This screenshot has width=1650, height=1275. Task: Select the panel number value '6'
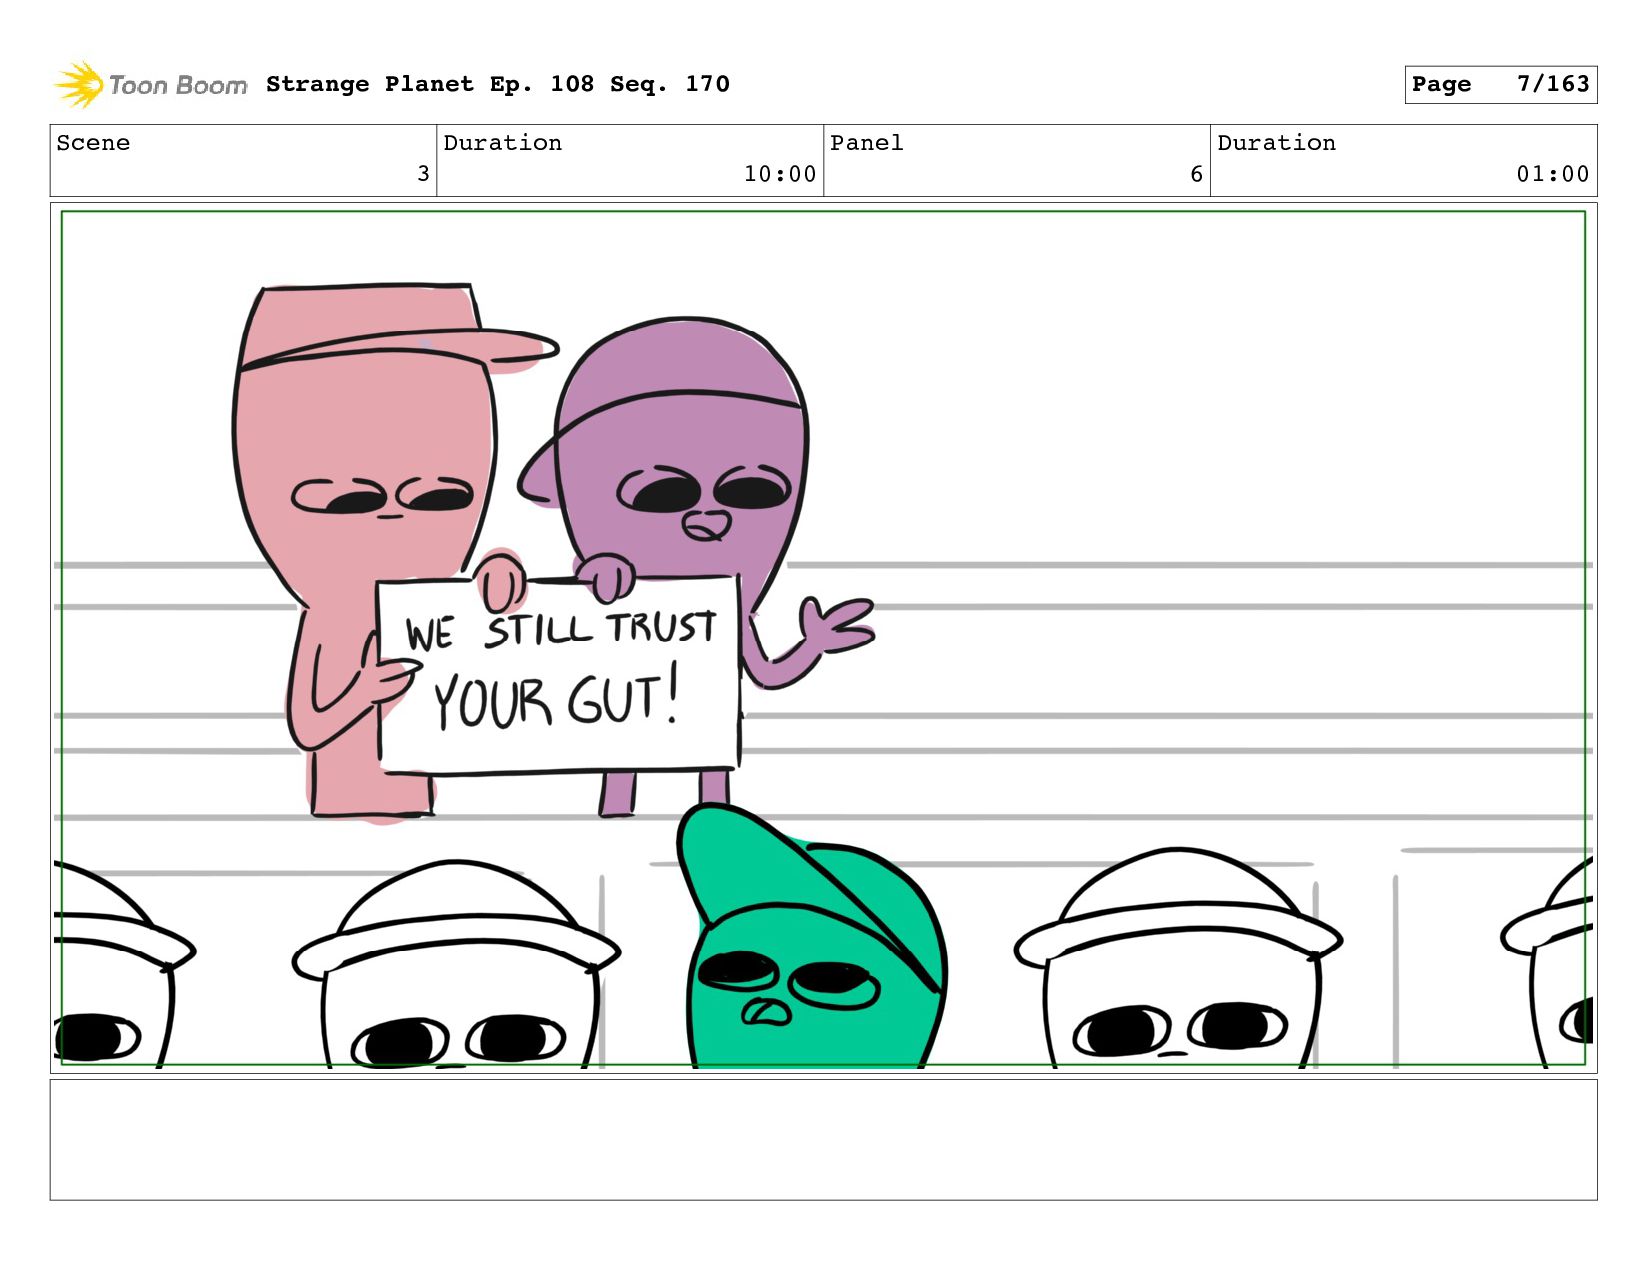point(1196,174)
